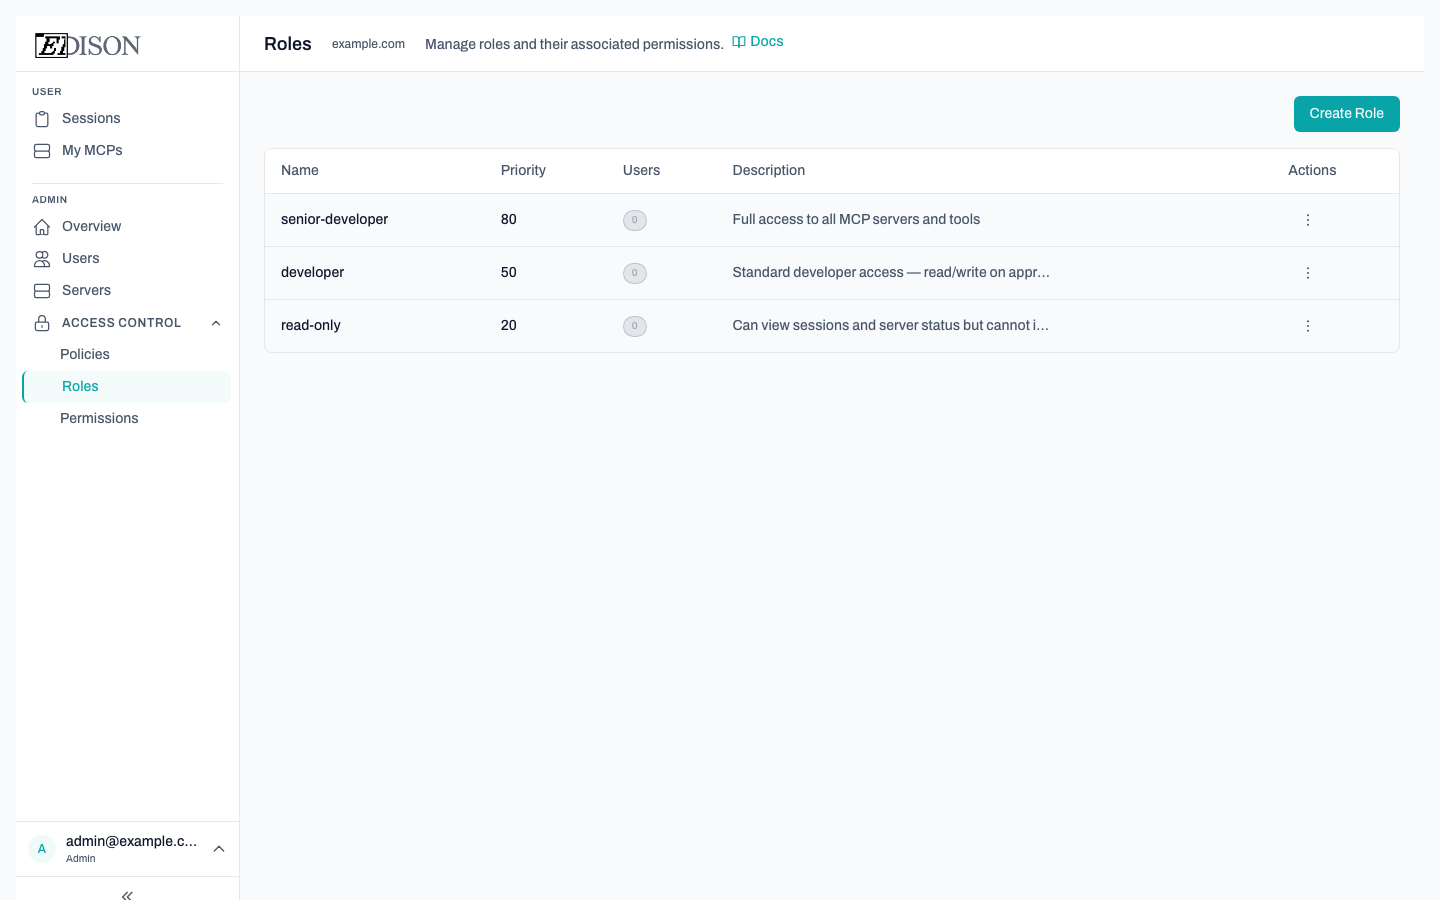Select the Servers icon in the admin section
Image resolution: width=1440 pixels, height=900 pixels.
42,290
